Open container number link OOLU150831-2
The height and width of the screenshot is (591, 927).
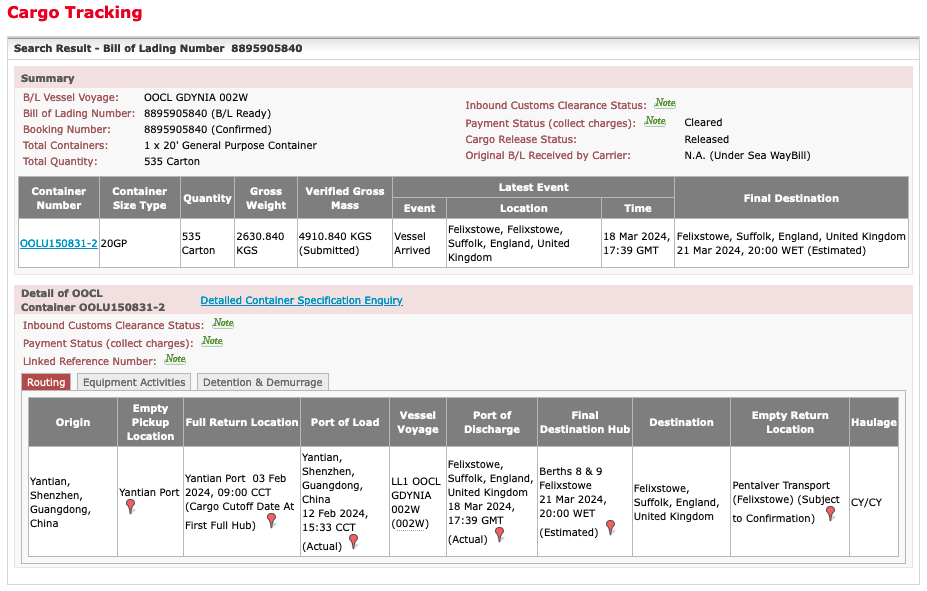(x=59, y=243)
